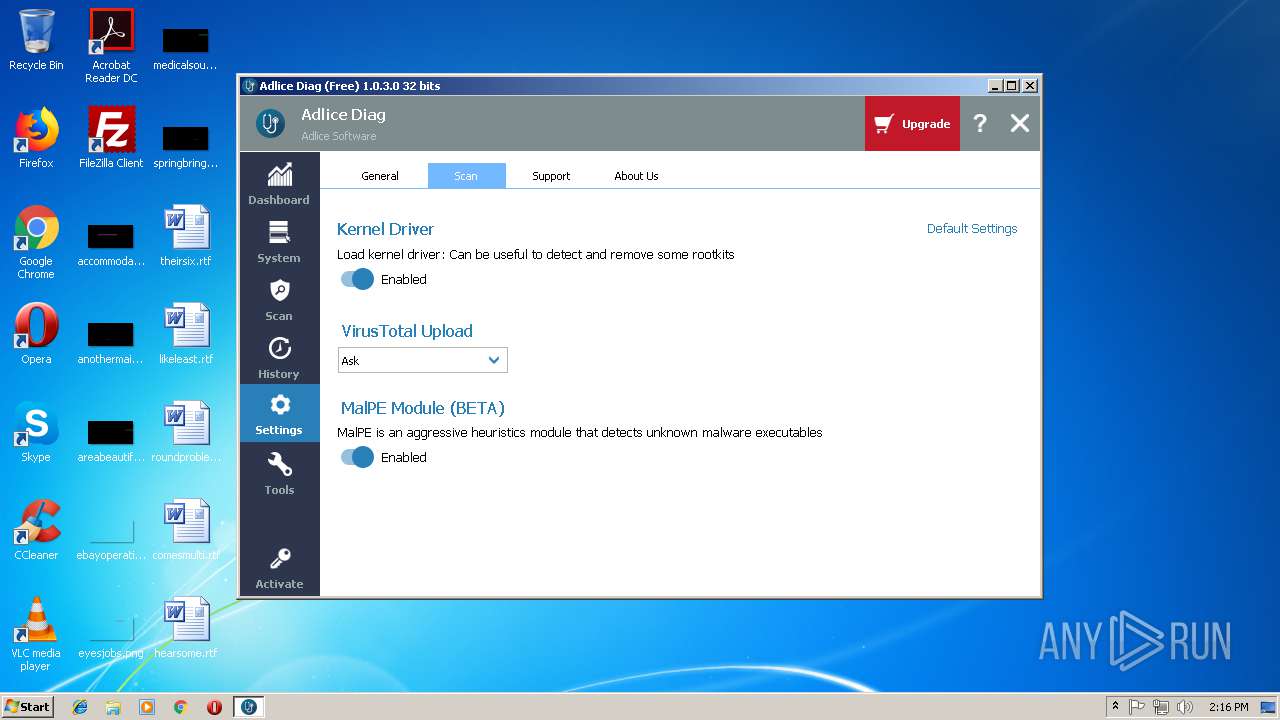Close Adlice Diag with the large X

click(x=1019, y=123)
